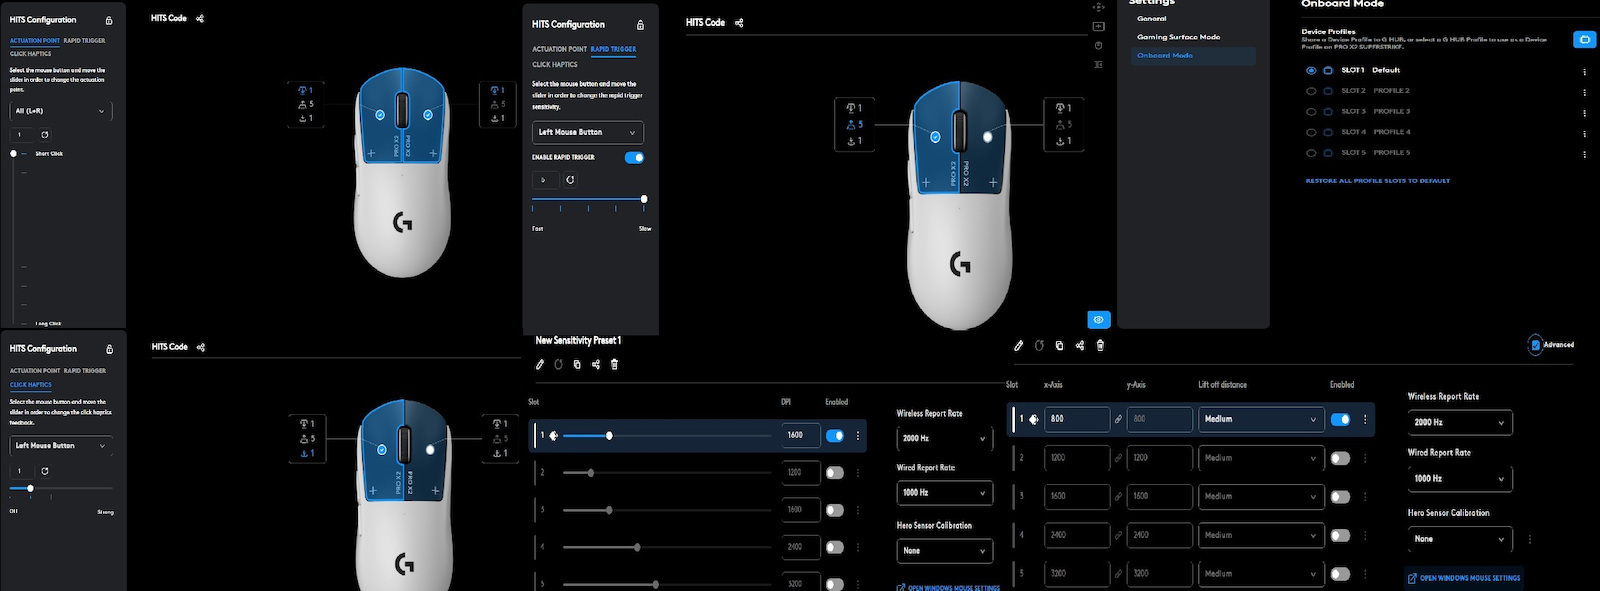Switch to CLICK HAPTICS tab below the Left Mouse Button panel's RAPID TRIGGER tab
Image resolution: width=1600 pixels, height=591 pixels.
[554, 65]
